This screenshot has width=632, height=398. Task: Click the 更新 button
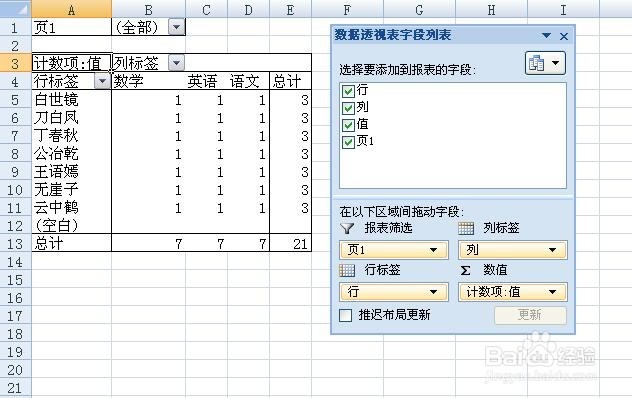click(530, 315)
